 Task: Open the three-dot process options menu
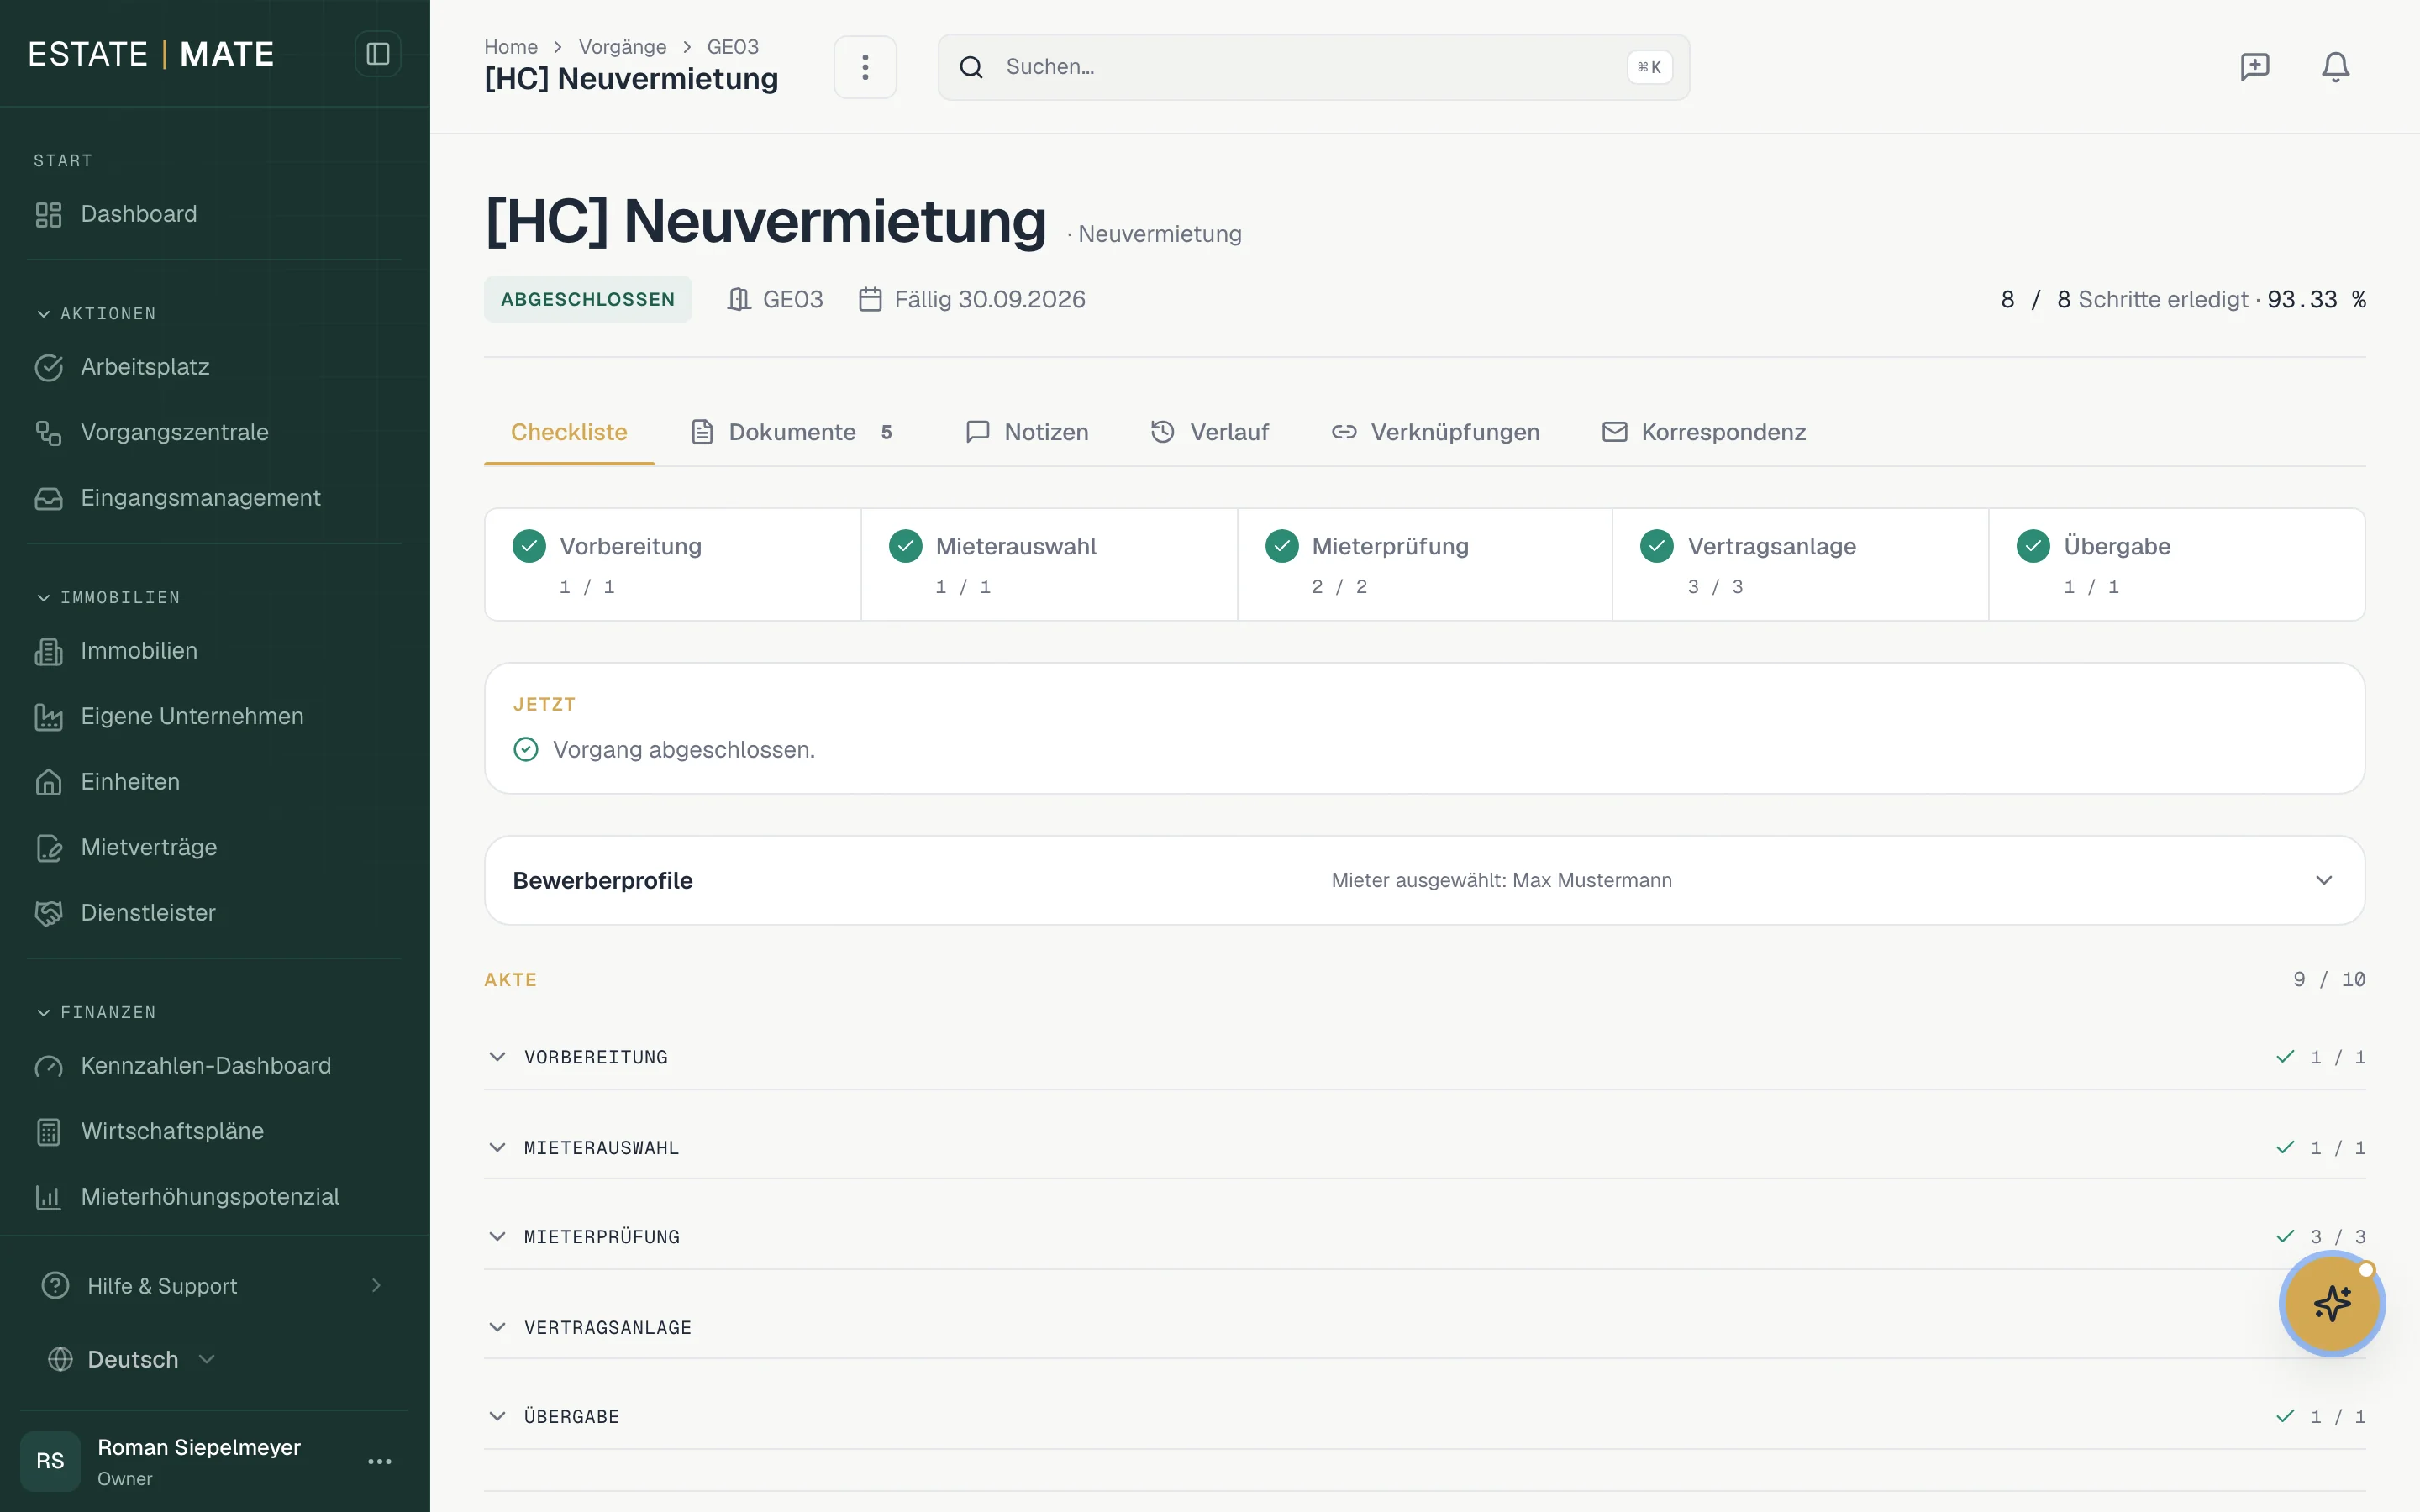coord(865,67)
